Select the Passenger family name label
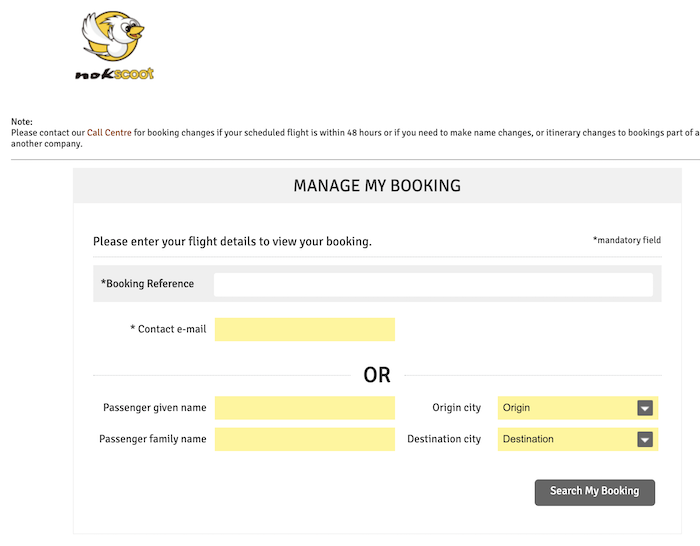The image size is (700, 546). coord(153,439)
